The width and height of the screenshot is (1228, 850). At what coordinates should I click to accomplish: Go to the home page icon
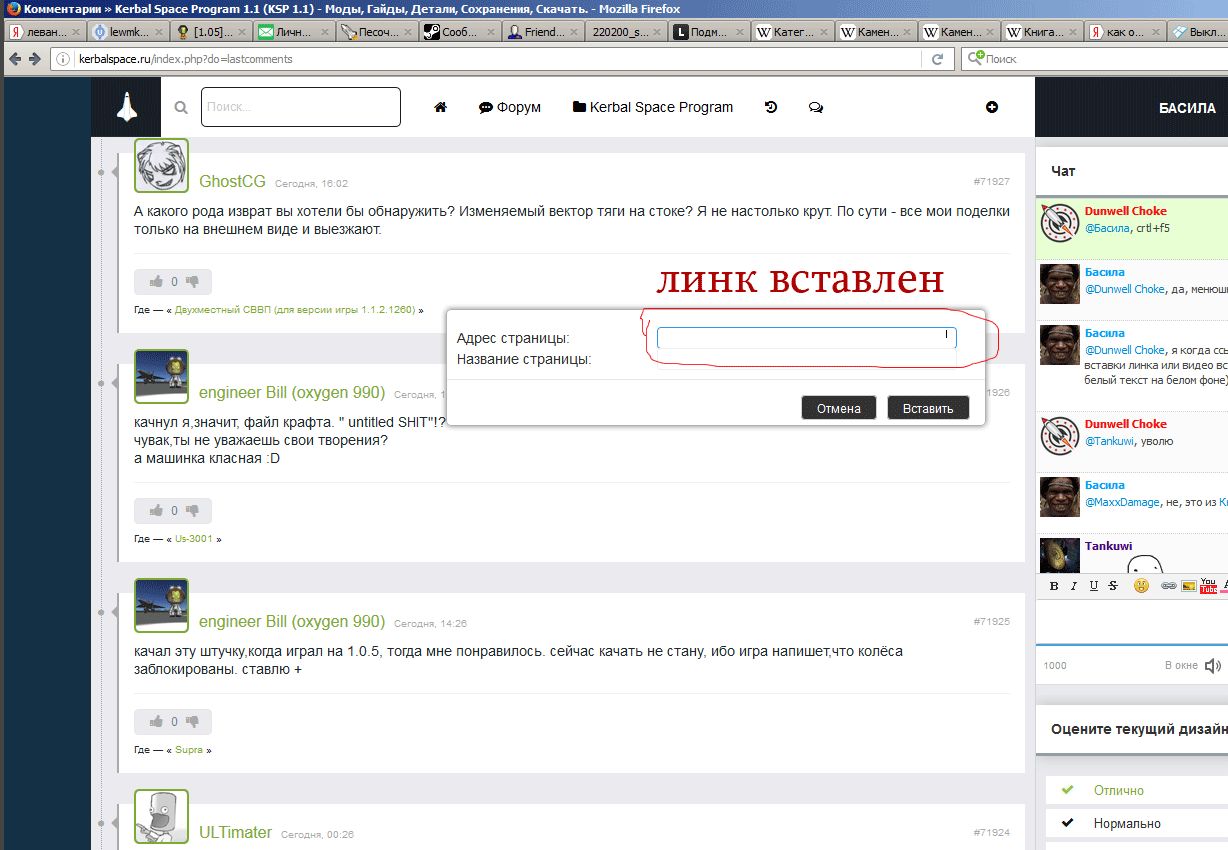440,107
